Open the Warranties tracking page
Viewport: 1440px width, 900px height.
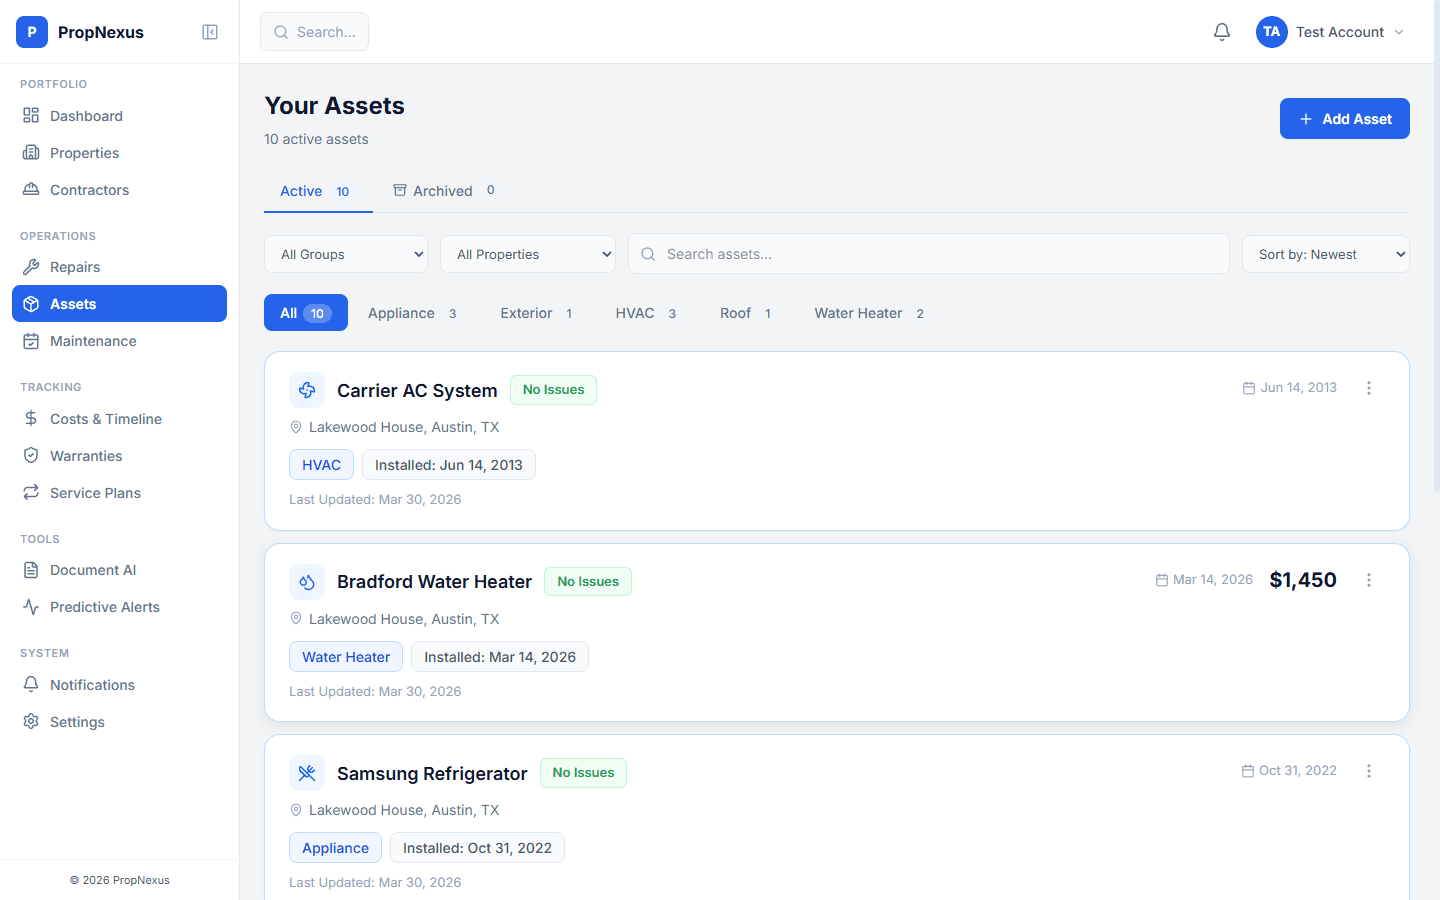click(x=84, y=455)
